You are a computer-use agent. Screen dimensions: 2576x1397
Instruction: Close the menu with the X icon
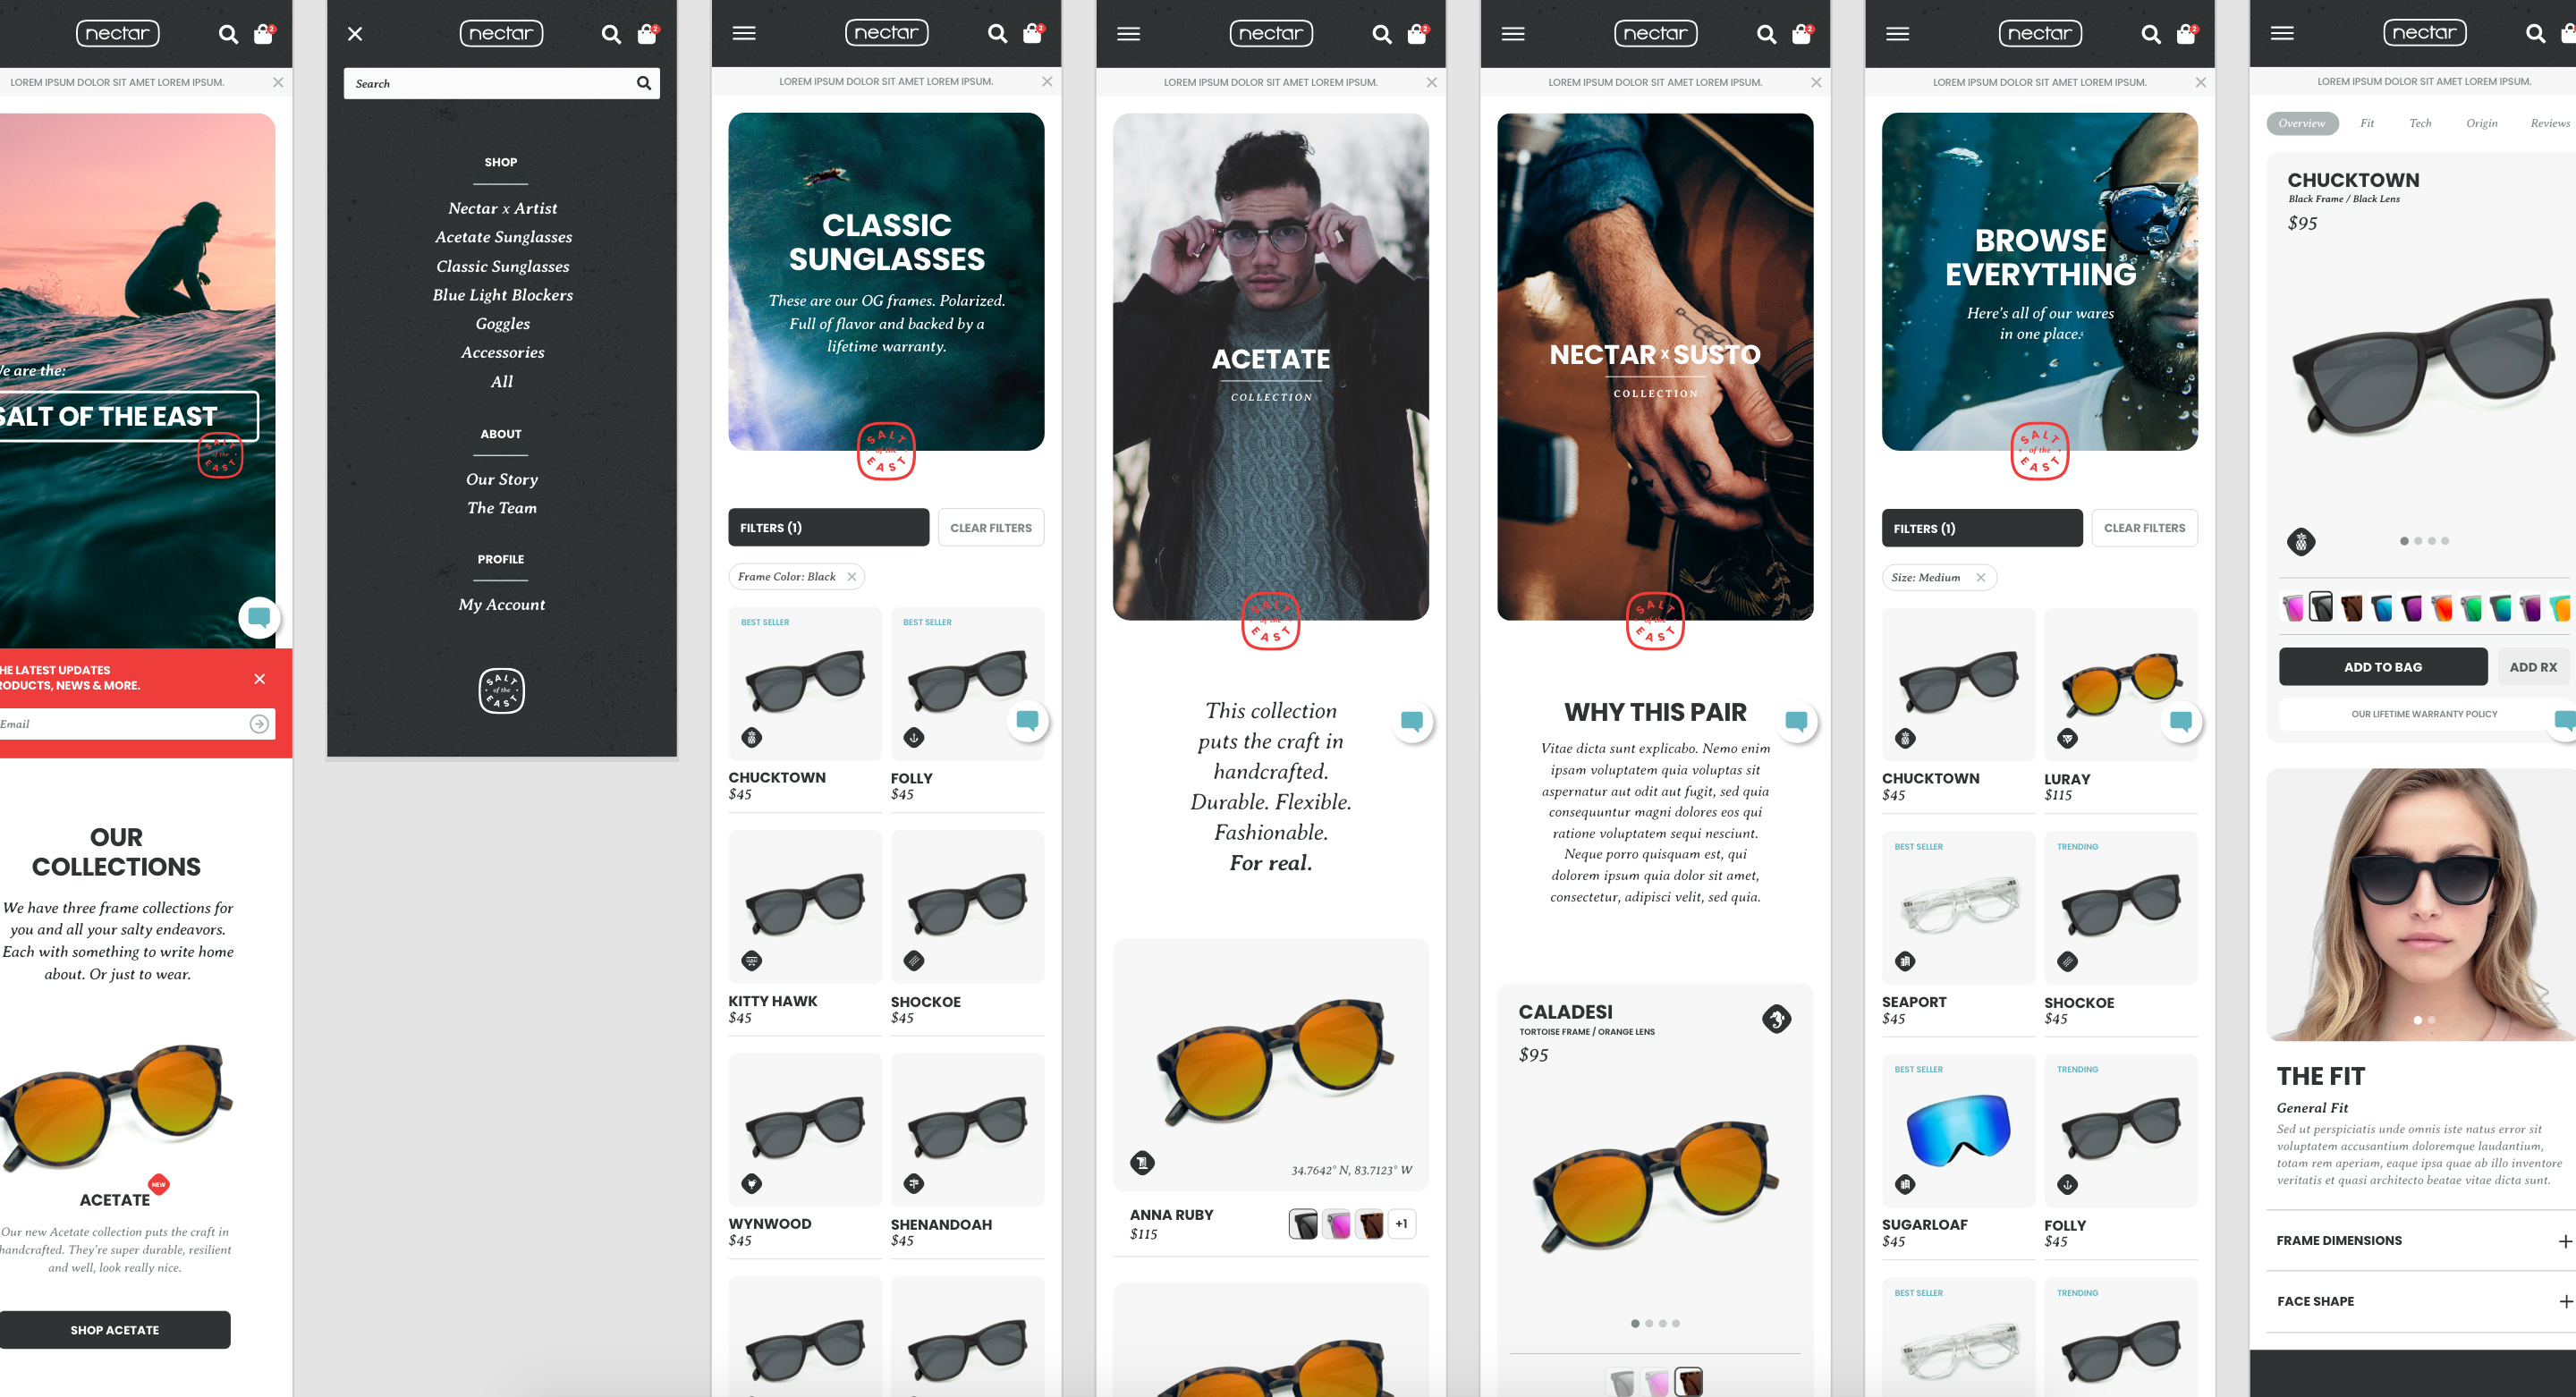pos(355,34)
